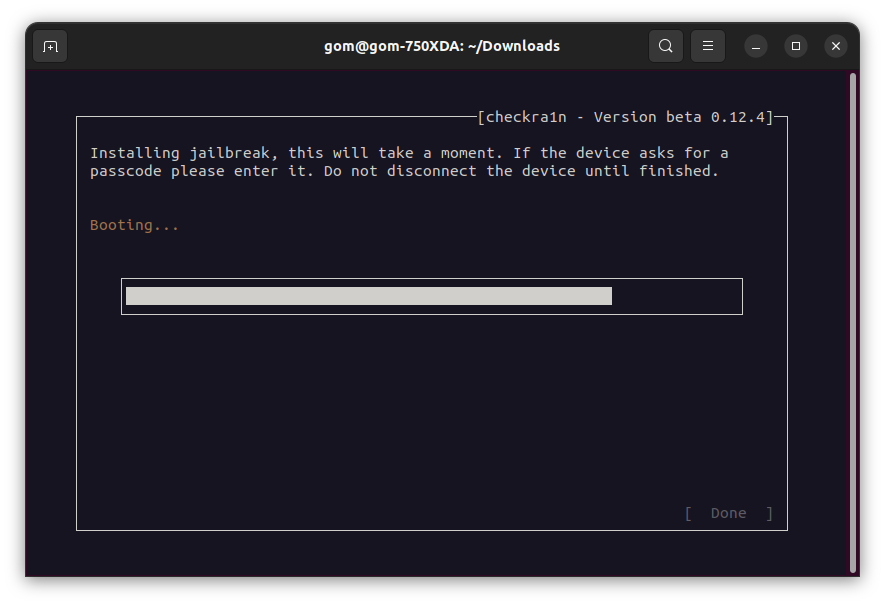Viewport: 885px width, 605px height.
Task: Click the 'checkra1n - Version beta 0.12.4' header
Action: 625,117
